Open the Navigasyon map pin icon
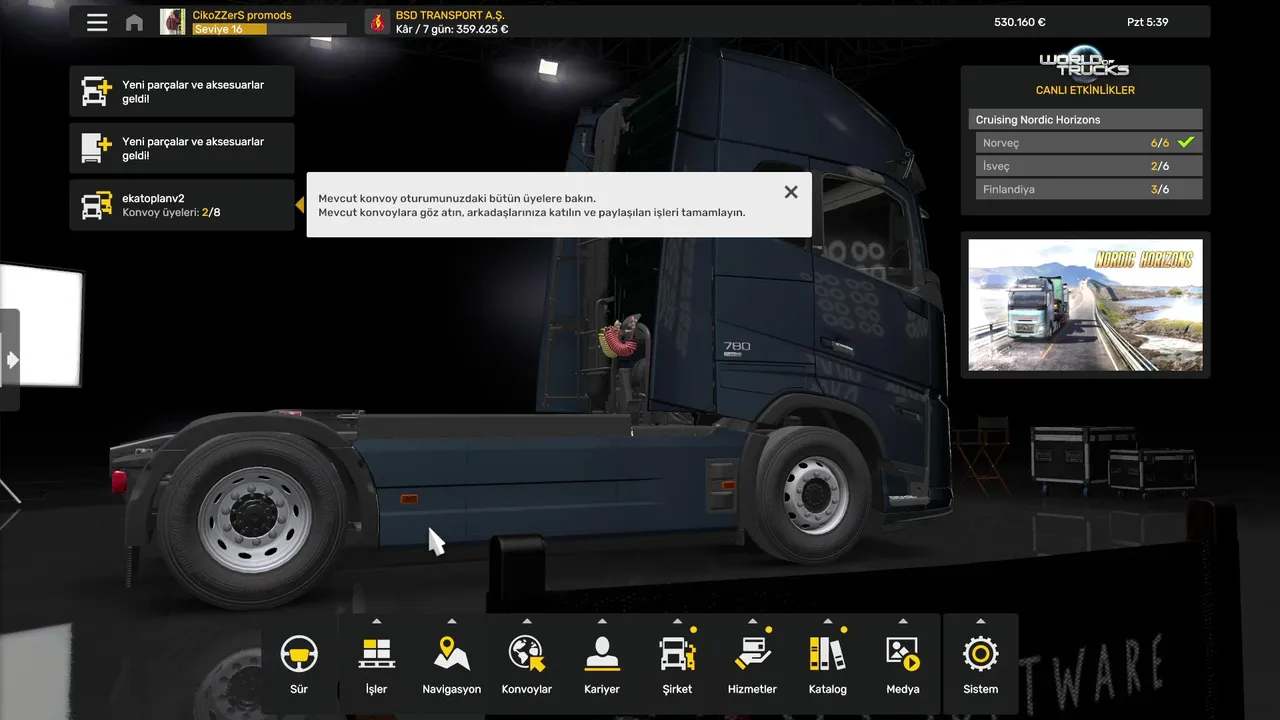This screenshot has width=1280, height=720. tap(452, 654)
